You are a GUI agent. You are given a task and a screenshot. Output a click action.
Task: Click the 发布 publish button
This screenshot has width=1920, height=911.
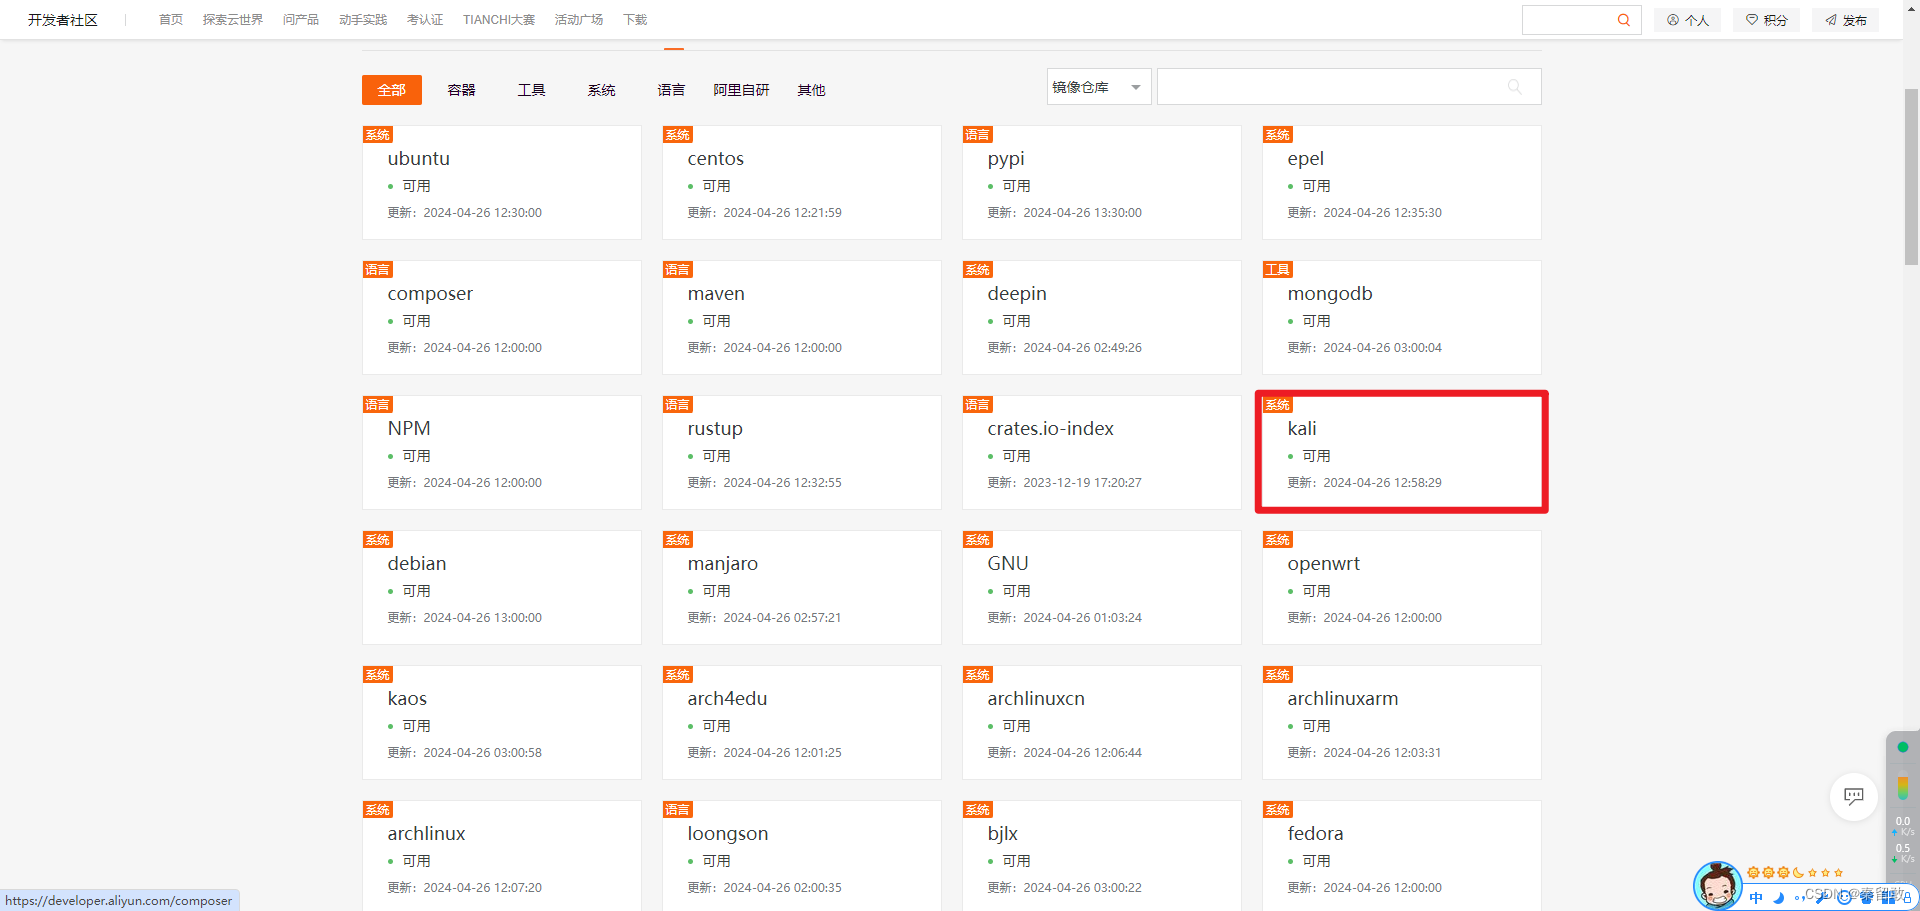click(1845, 20)
